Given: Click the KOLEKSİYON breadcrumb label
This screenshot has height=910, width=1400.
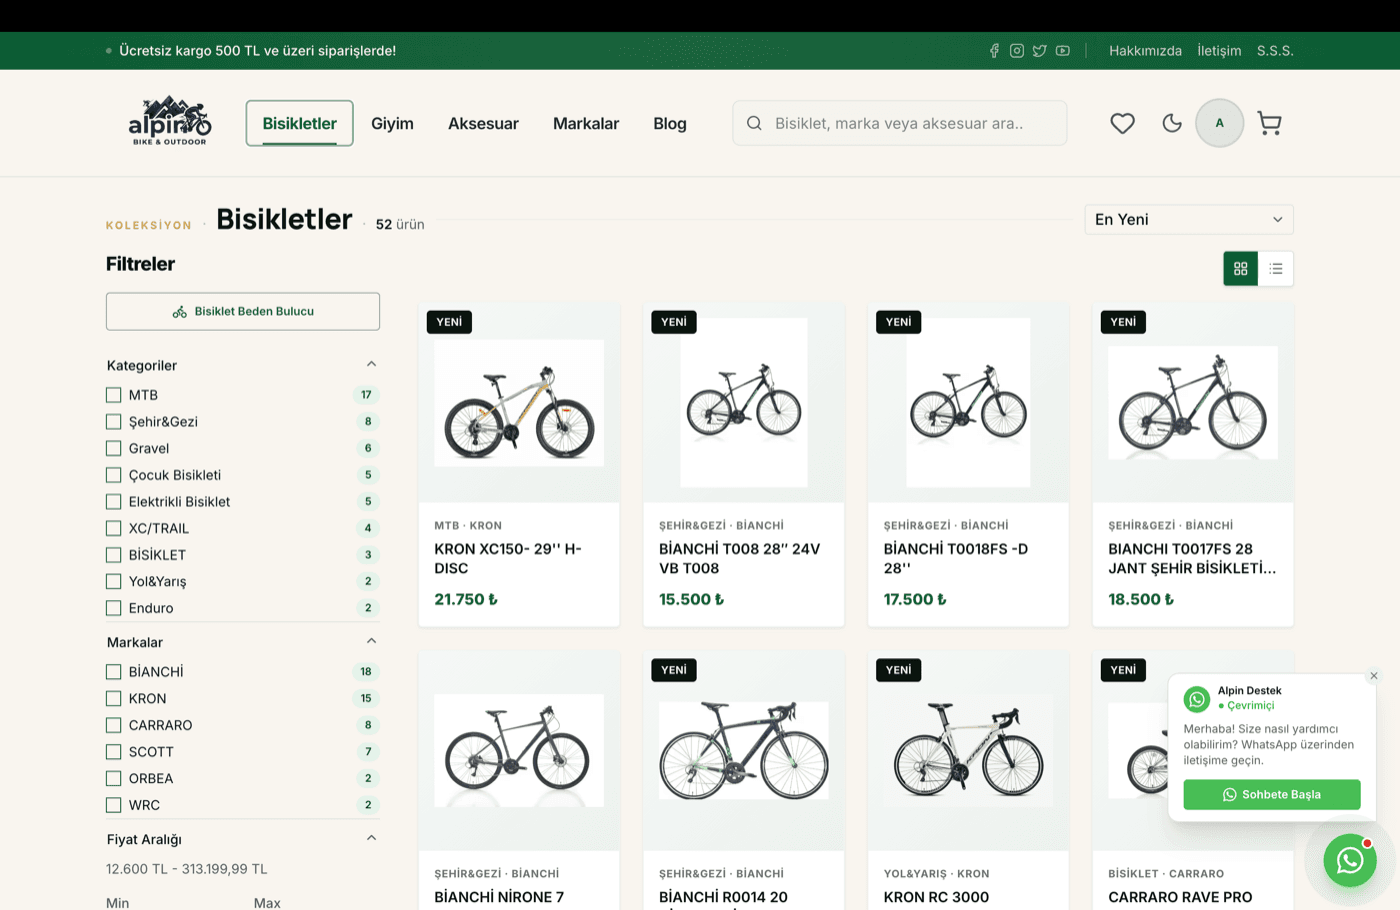Looking at the screenshot, I should click(149, 225).
